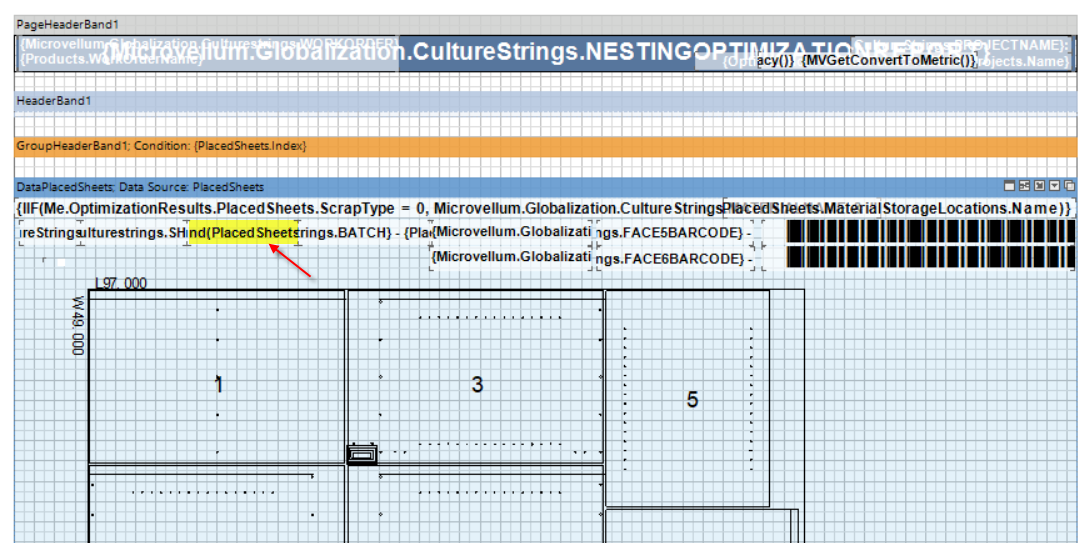Select the GroupHeaderBand1 condition band header
Viewport: 1092px width, 543px height.
pyautogui.click(x=545, y=146)
